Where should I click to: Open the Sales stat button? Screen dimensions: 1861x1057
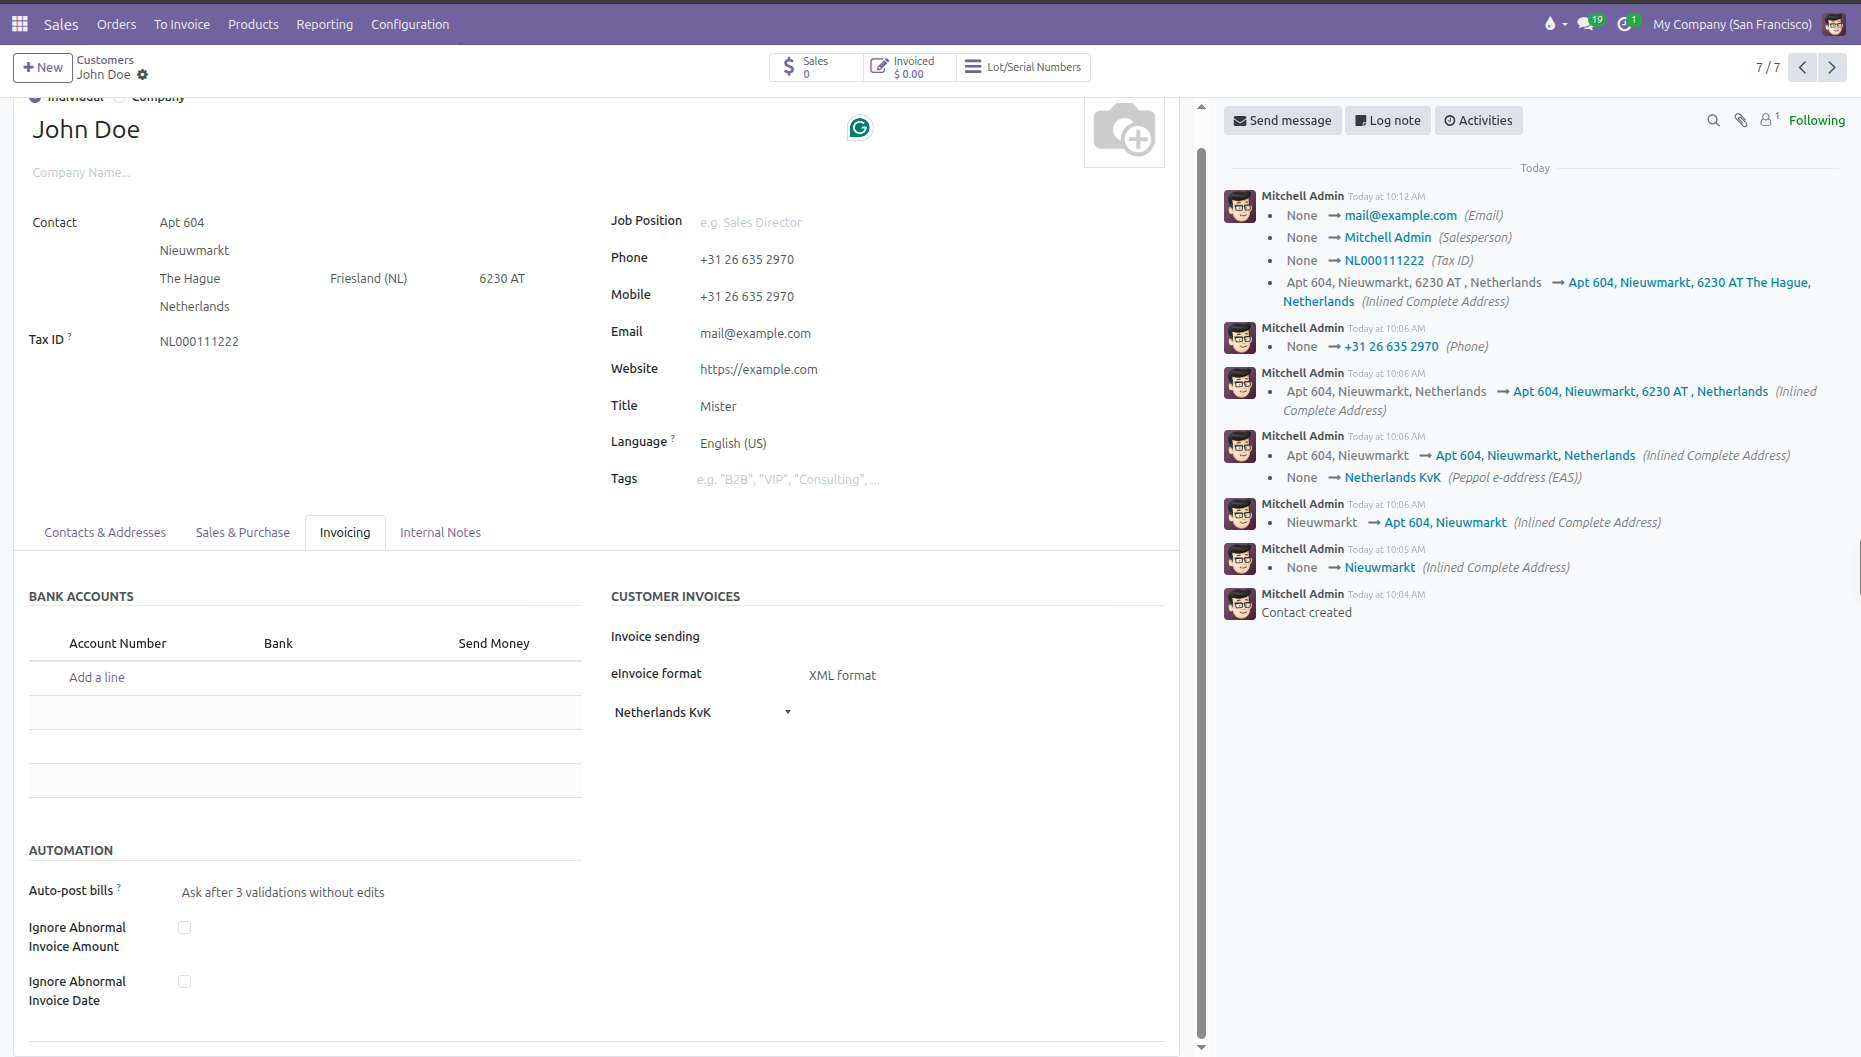[816, 67]
